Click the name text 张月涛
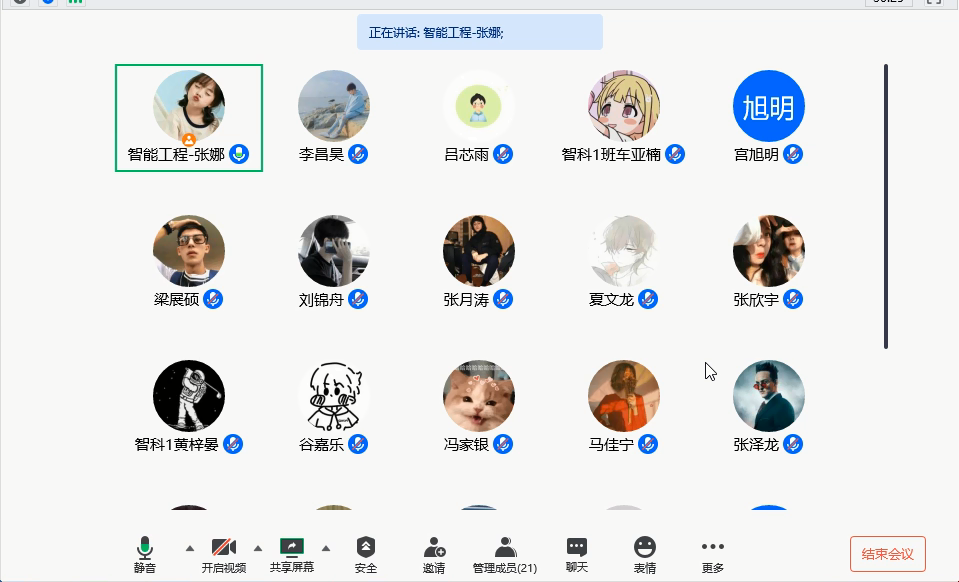The width and height of the screenshot is (959, 582). coord(467,300)
